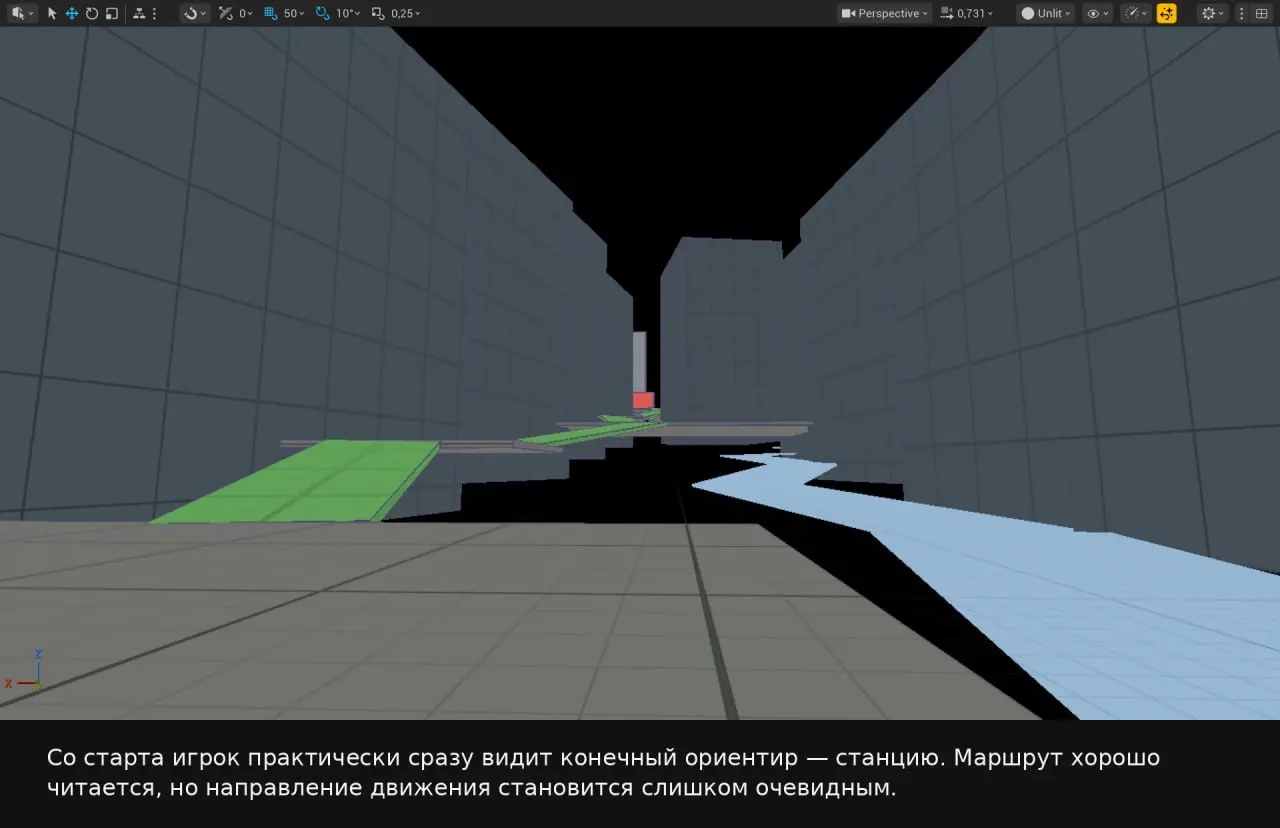Open the surface snapping dropdown
Image resolution: width=1280 pixels, height=828 pixels.
(x=195, y=13)
